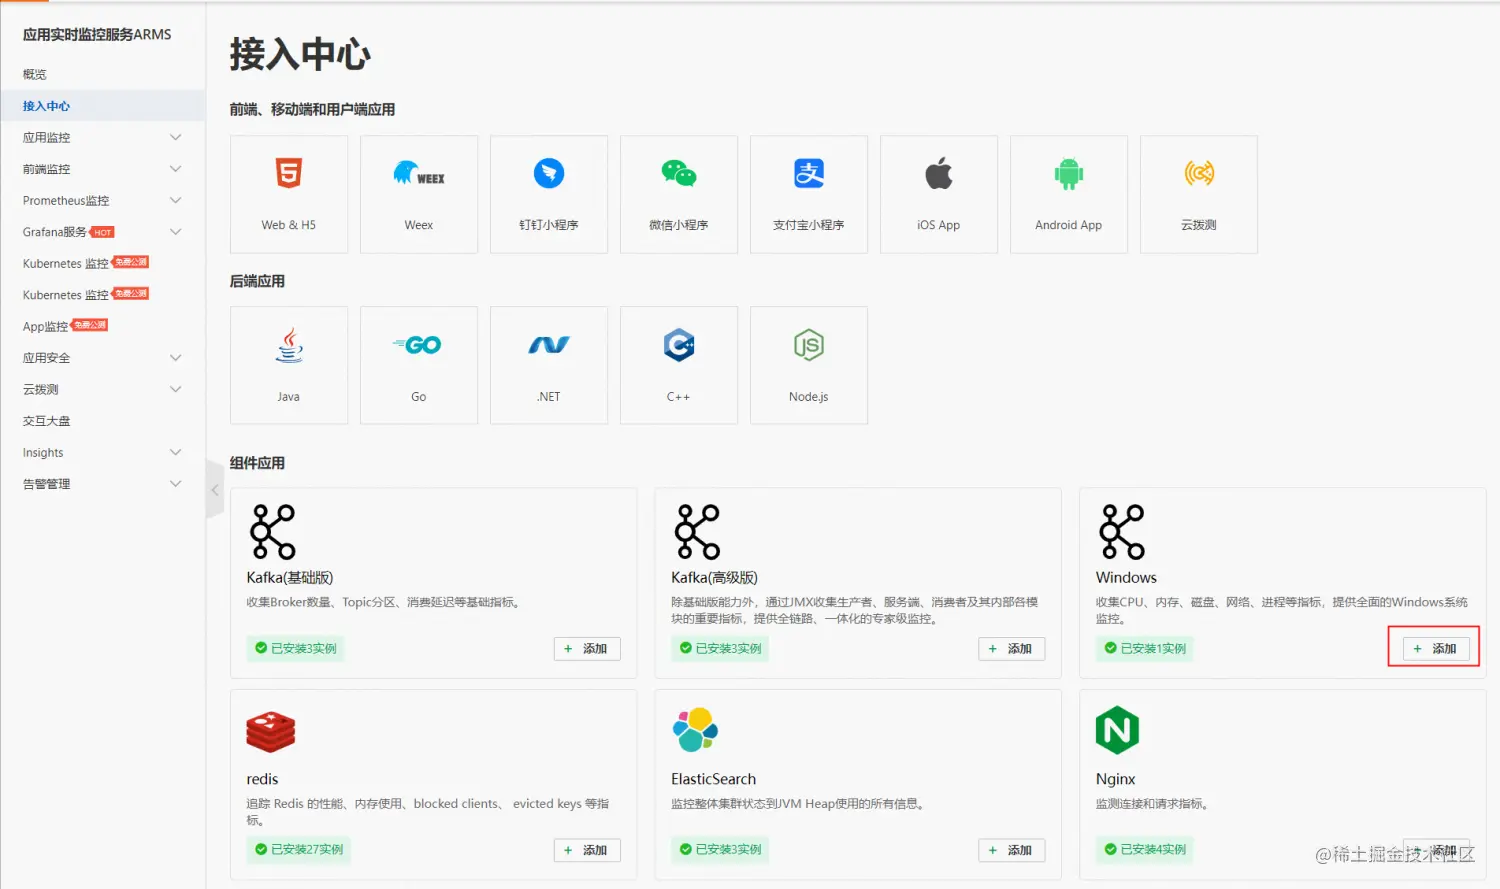
Task: Click the Kafka(高级版) logo icon
Action: tap(698, 531)
